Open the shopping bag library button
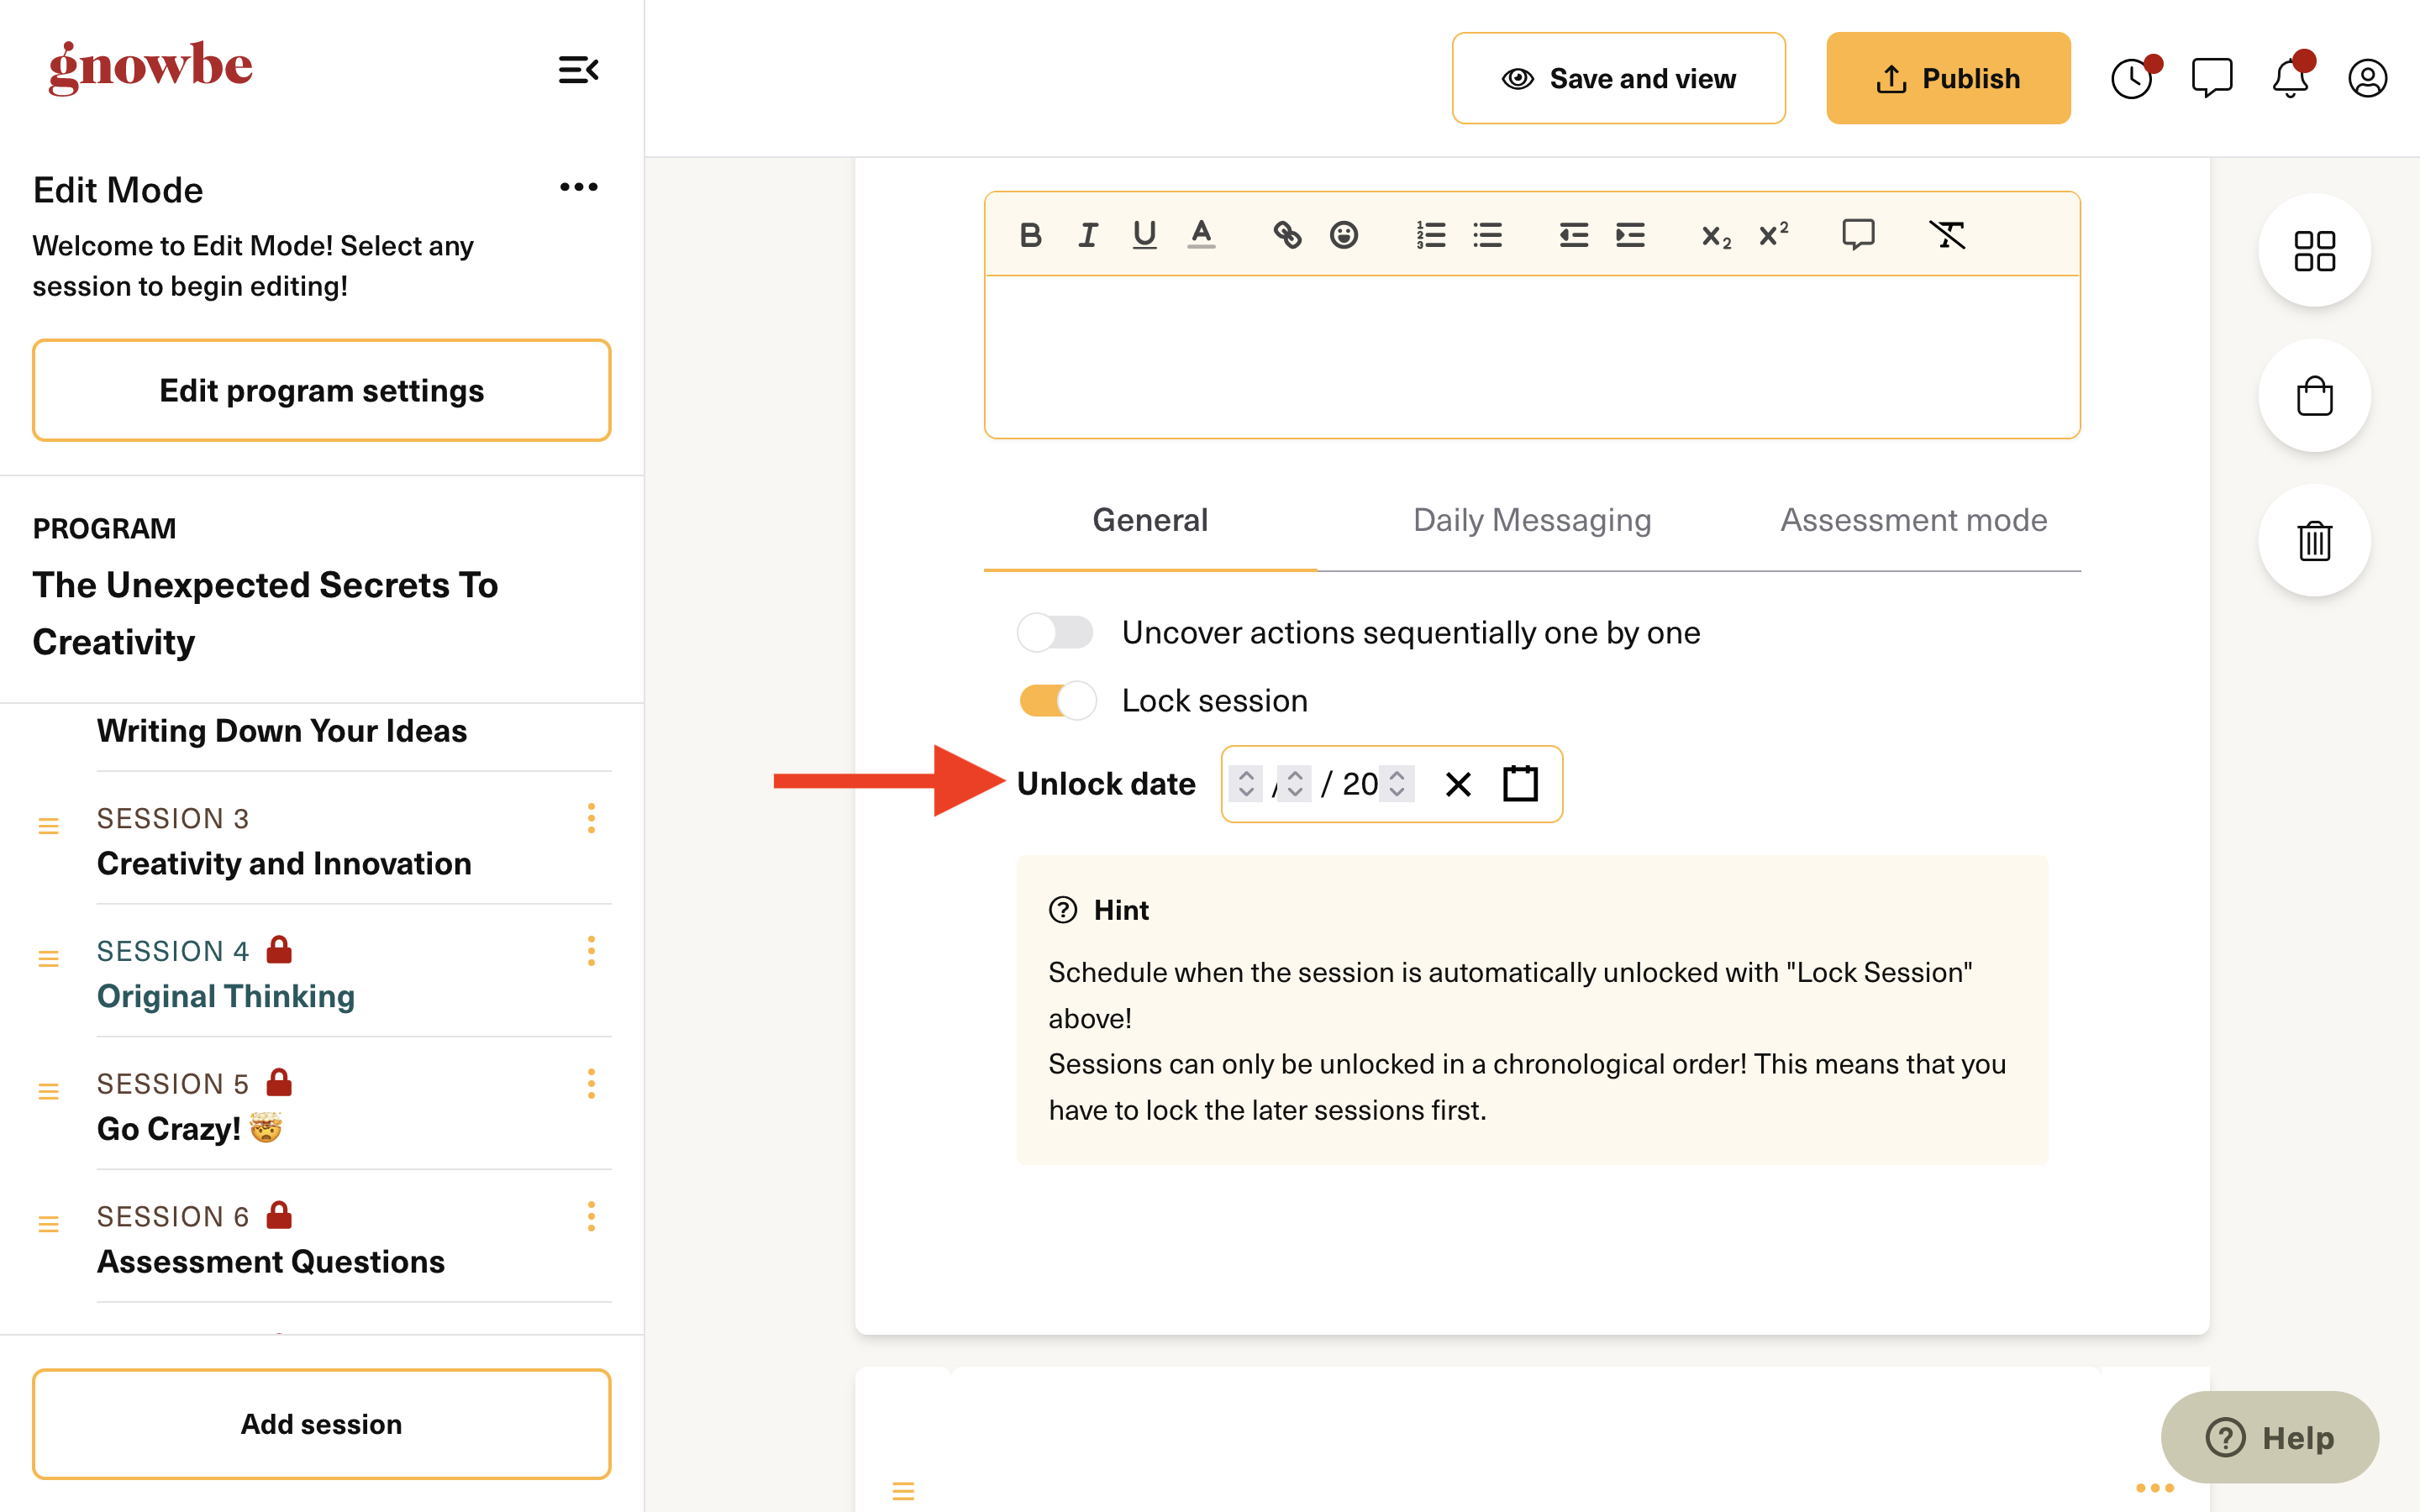 (x=2314, y=396)
